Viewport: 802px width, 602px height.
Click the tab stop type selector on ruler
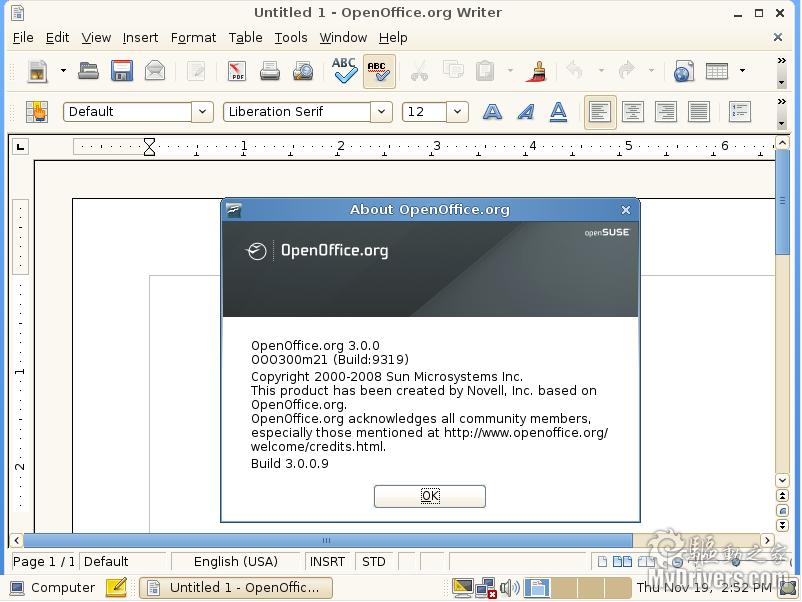[20, 147]
